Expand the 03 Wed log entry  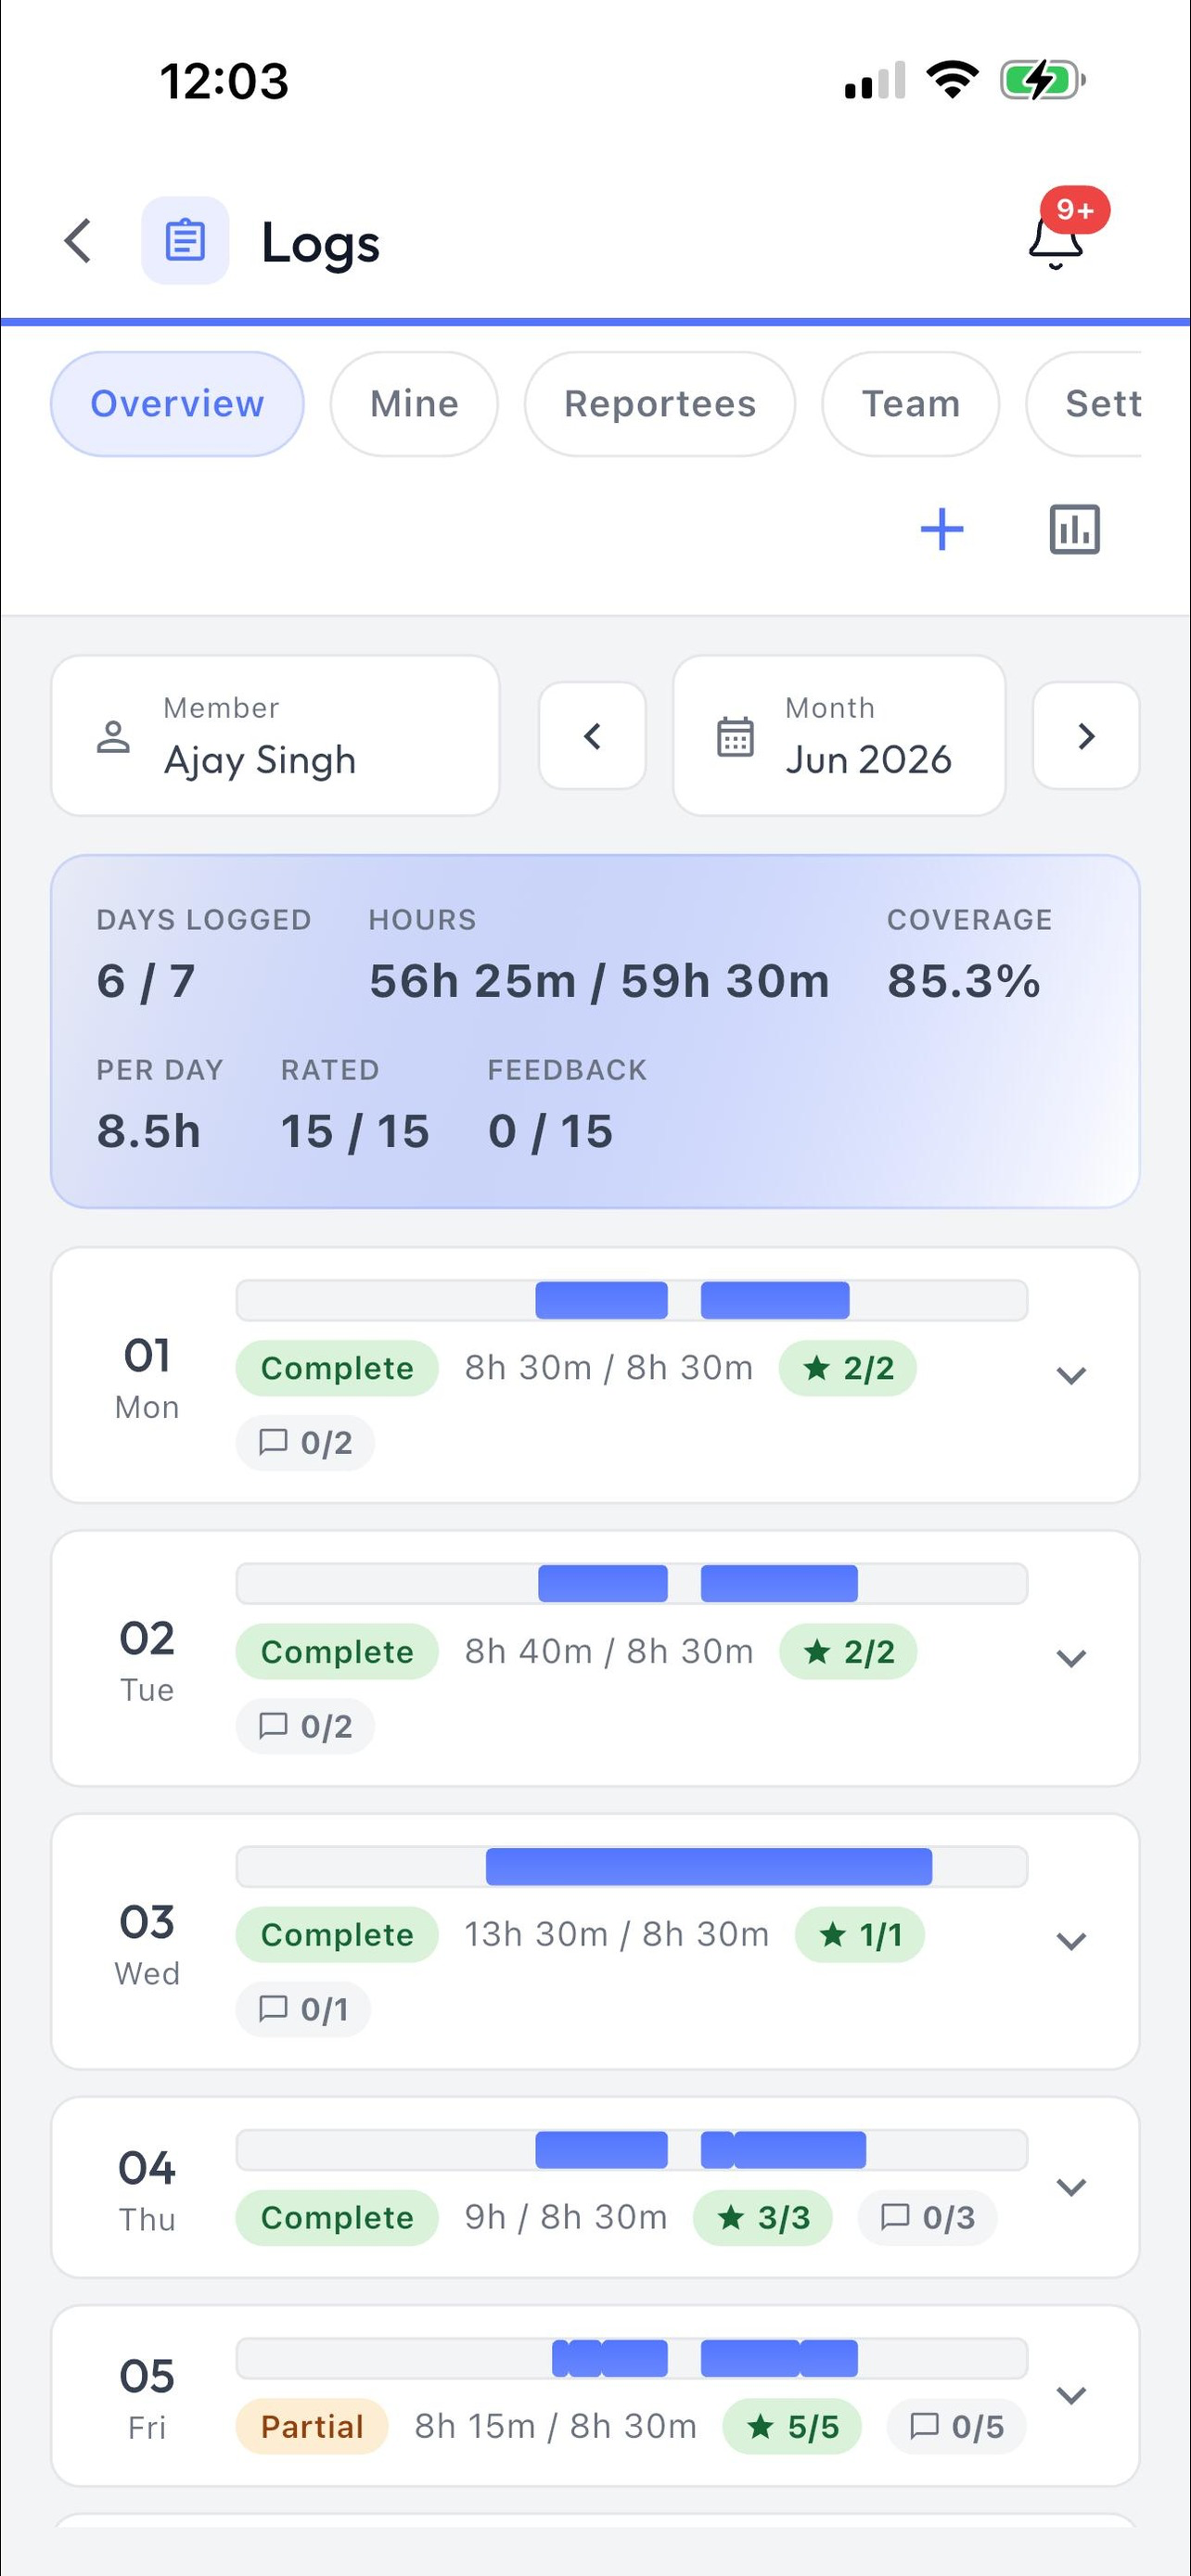click(x=1071, y=1941)
